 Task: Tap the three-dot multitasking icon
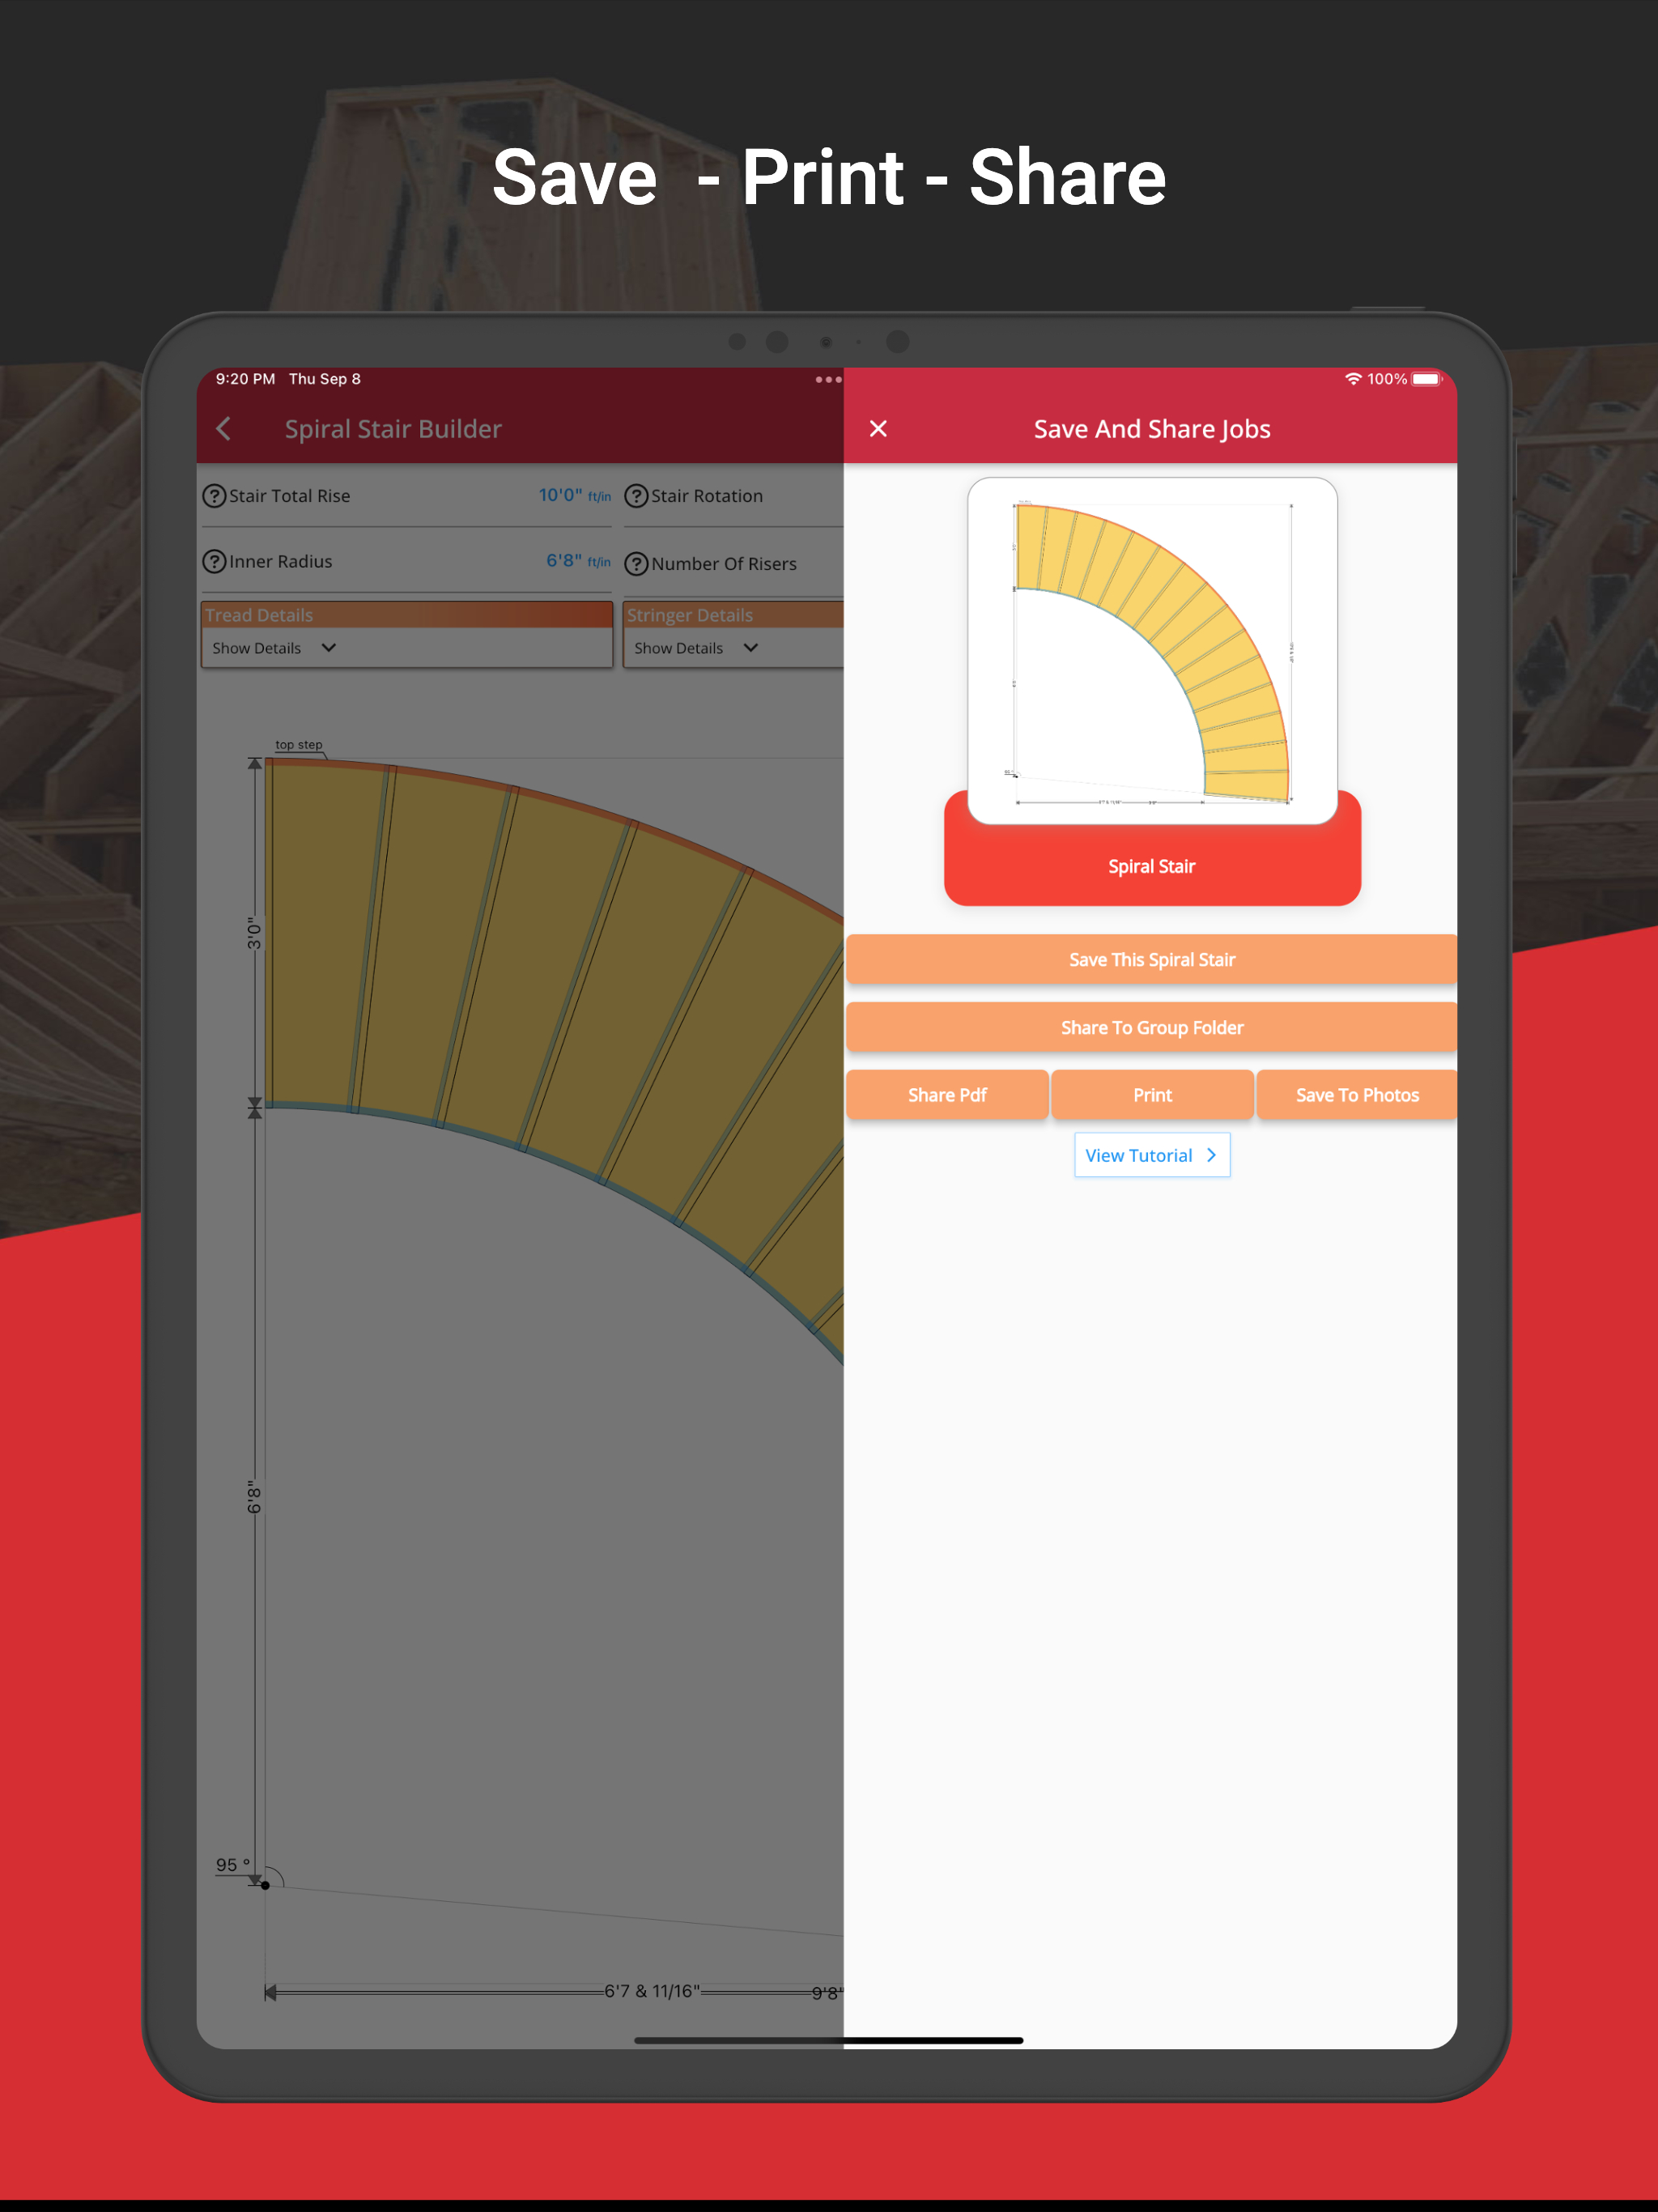828,380
